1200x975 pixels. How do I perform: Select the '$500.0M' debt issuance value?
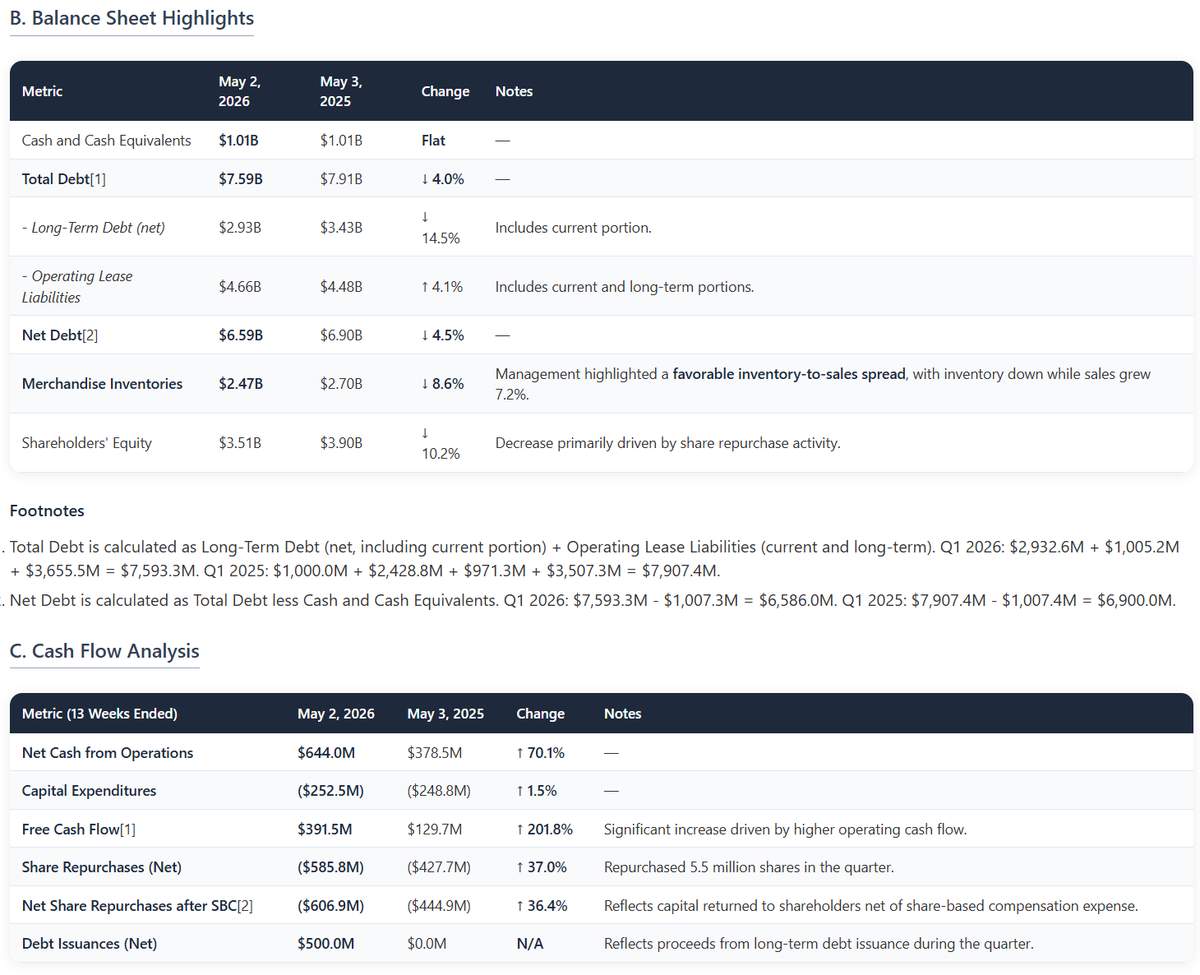coord(328,943)
